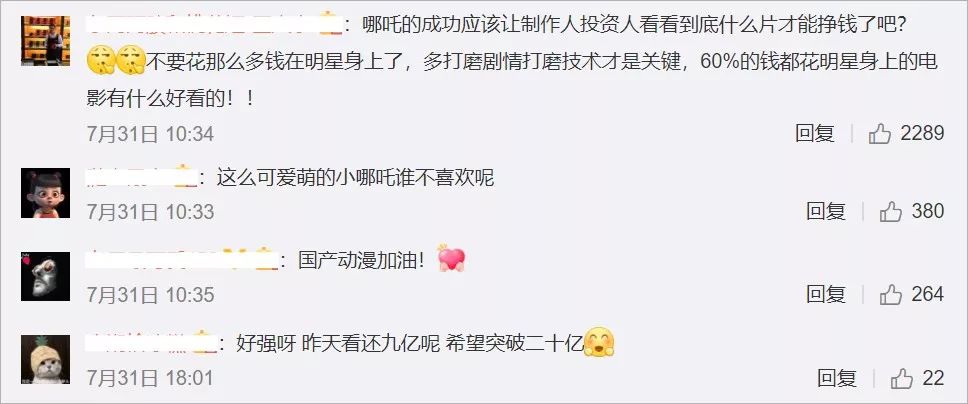Open the avatar showing a shop interior

point(46,40)
